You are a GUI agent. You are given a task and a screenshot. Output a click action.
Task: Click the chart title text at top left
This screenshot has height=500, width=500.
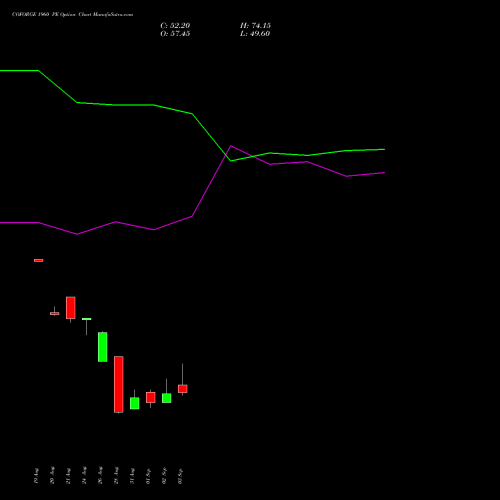coord(72,14)
